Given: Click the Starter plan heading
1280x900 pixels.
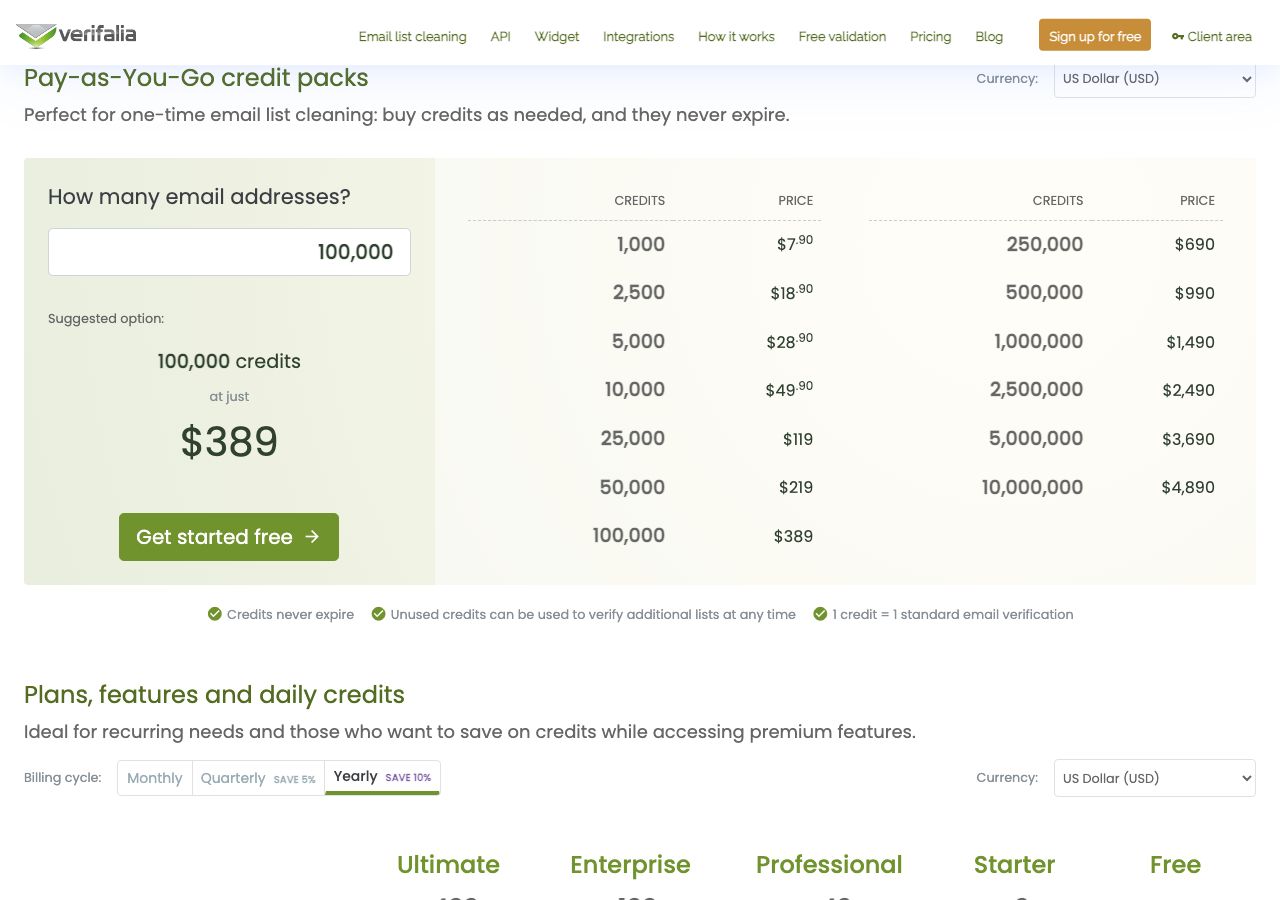Looking at the screenshot, I should 1014,865.
